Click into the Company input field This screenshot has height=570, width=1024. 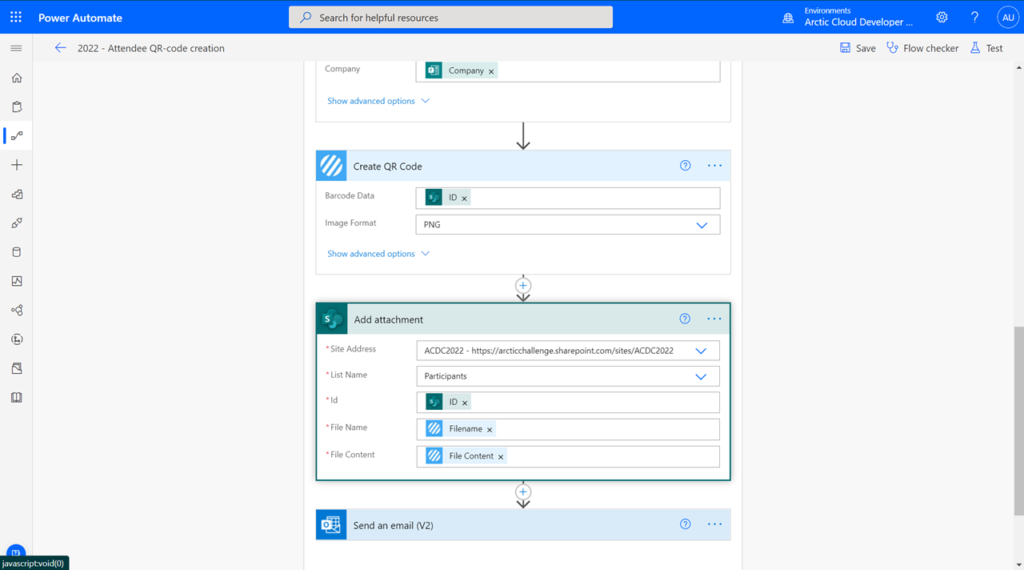[x=568, y=71]
